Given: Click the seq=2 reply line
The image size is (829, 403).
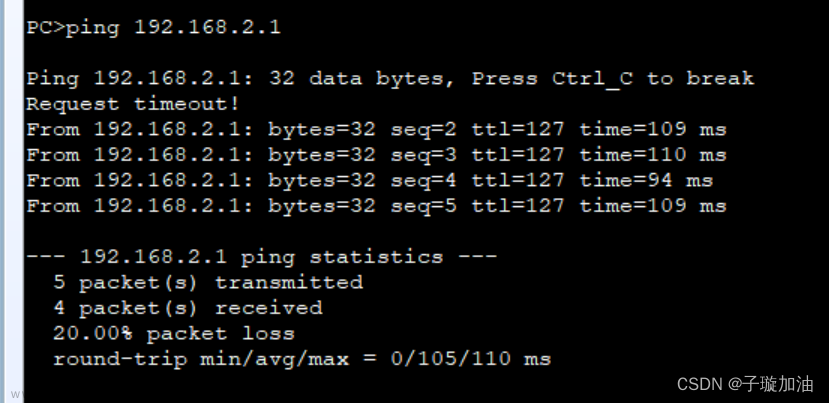Looking at the screenshot, I should (x=376, y=130).
